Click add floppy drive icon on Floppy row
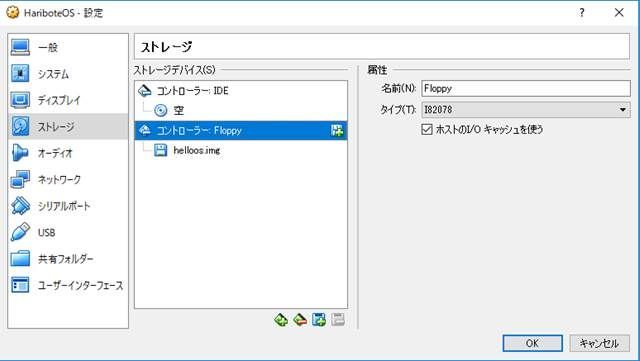Viewport: 640px width, 361px height. [x=337, y=131]
